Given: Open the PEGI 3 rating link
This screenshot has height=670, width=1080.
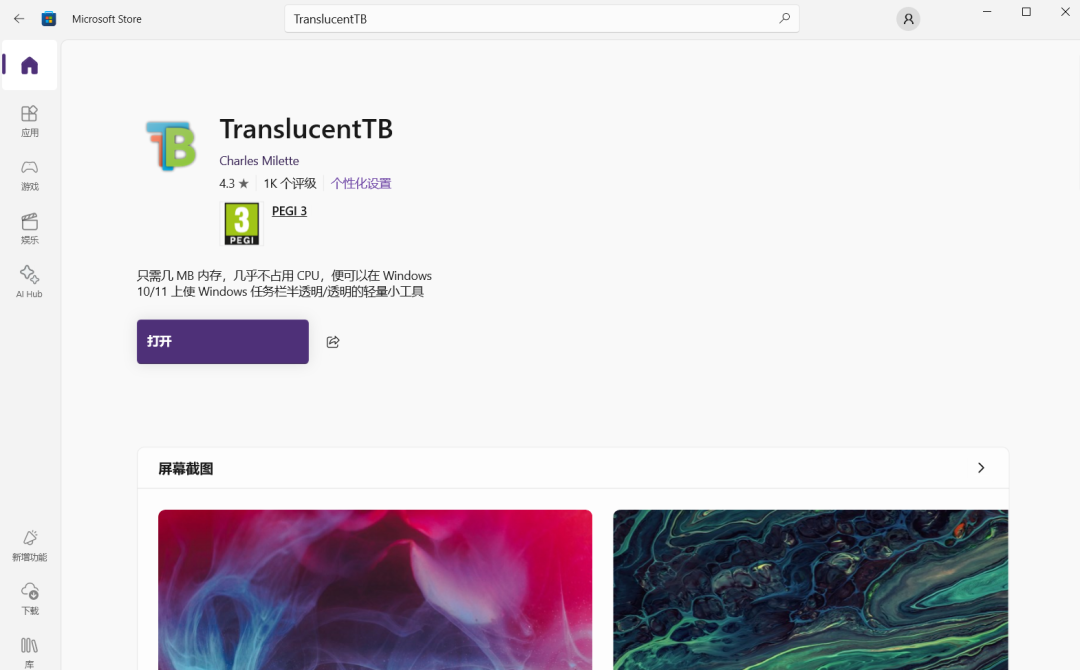Looking at the screenshot, I should (x=289, y=211).
